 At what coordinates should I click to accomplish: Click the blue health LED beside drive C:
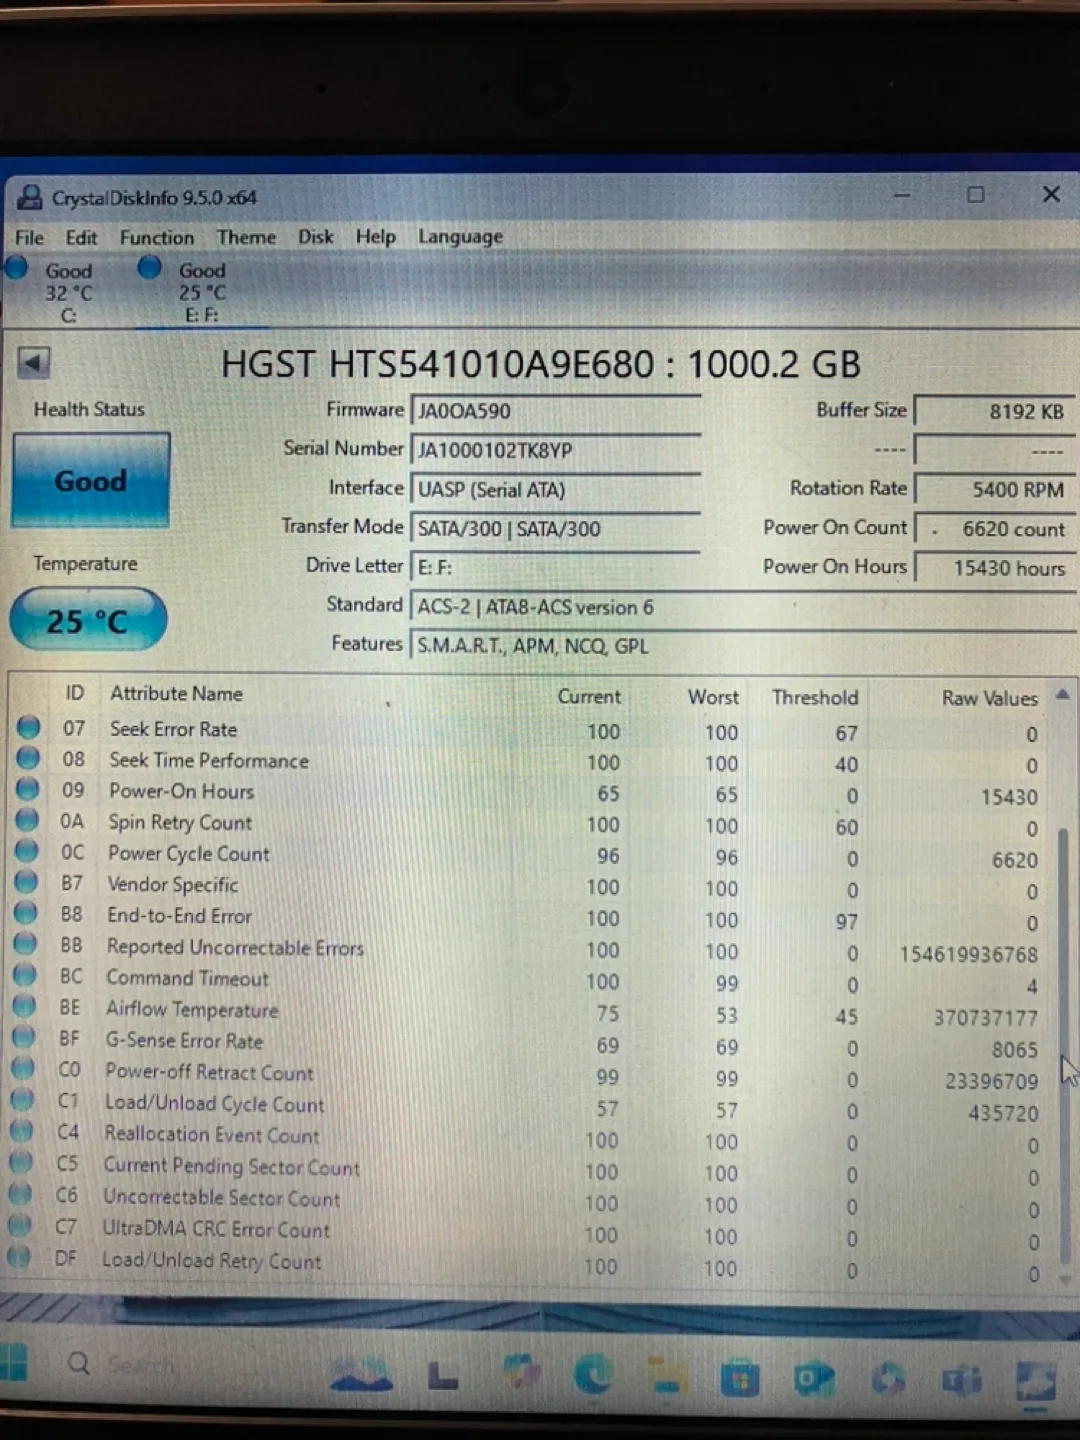16,267
